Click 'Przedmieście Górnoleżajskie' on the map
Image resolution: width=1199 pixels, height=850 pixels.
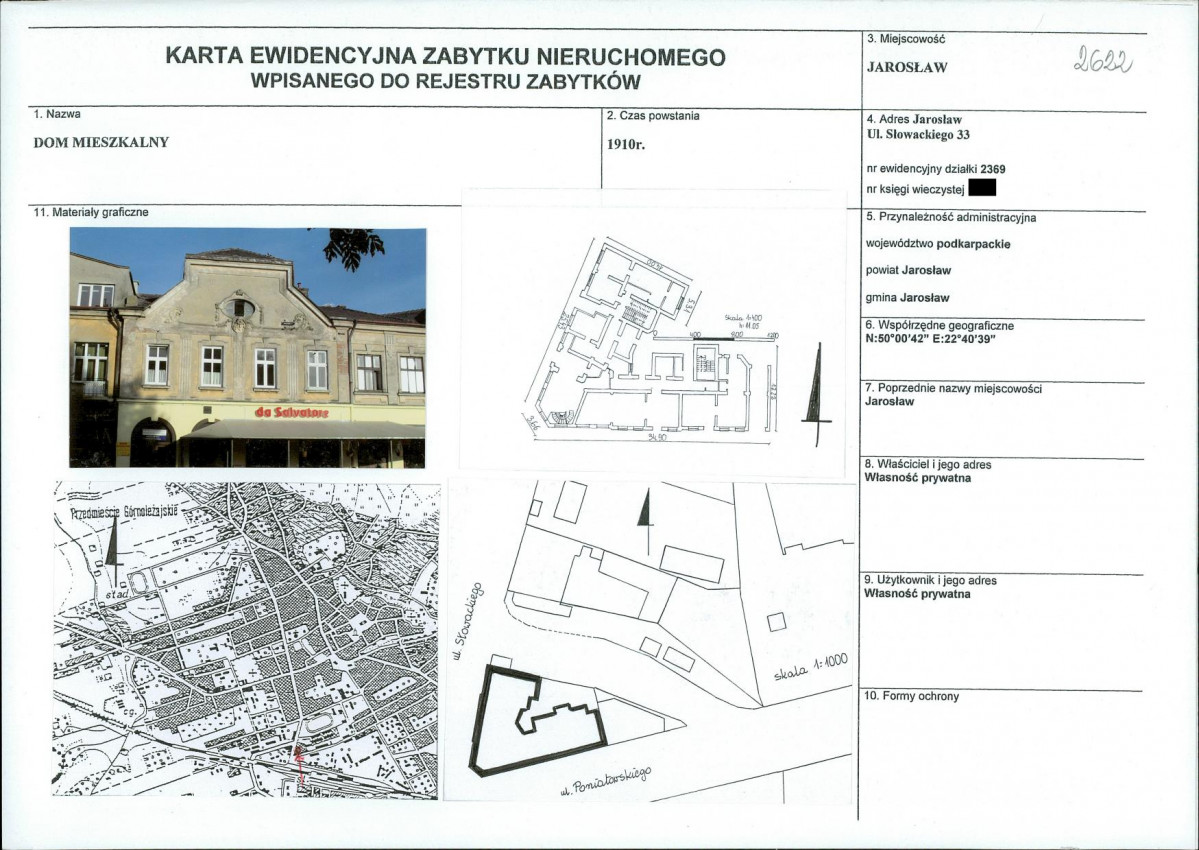click(x=124, y=512)
